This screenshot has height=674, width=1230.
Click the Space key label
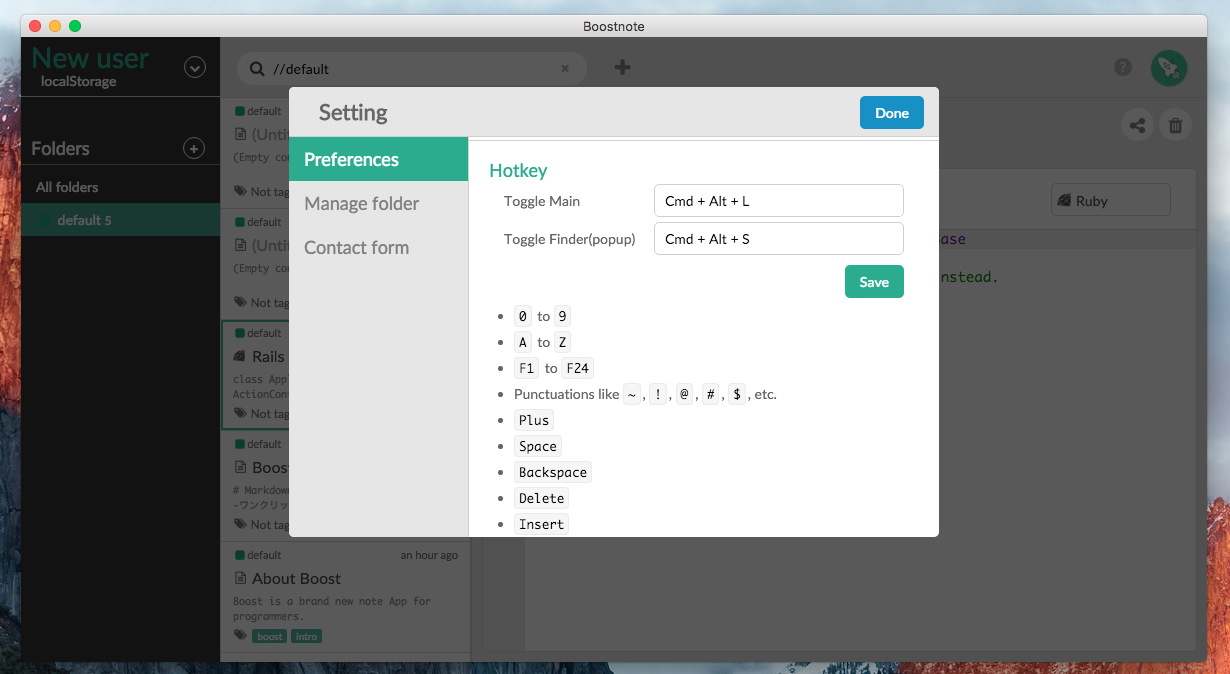[537, 446]
